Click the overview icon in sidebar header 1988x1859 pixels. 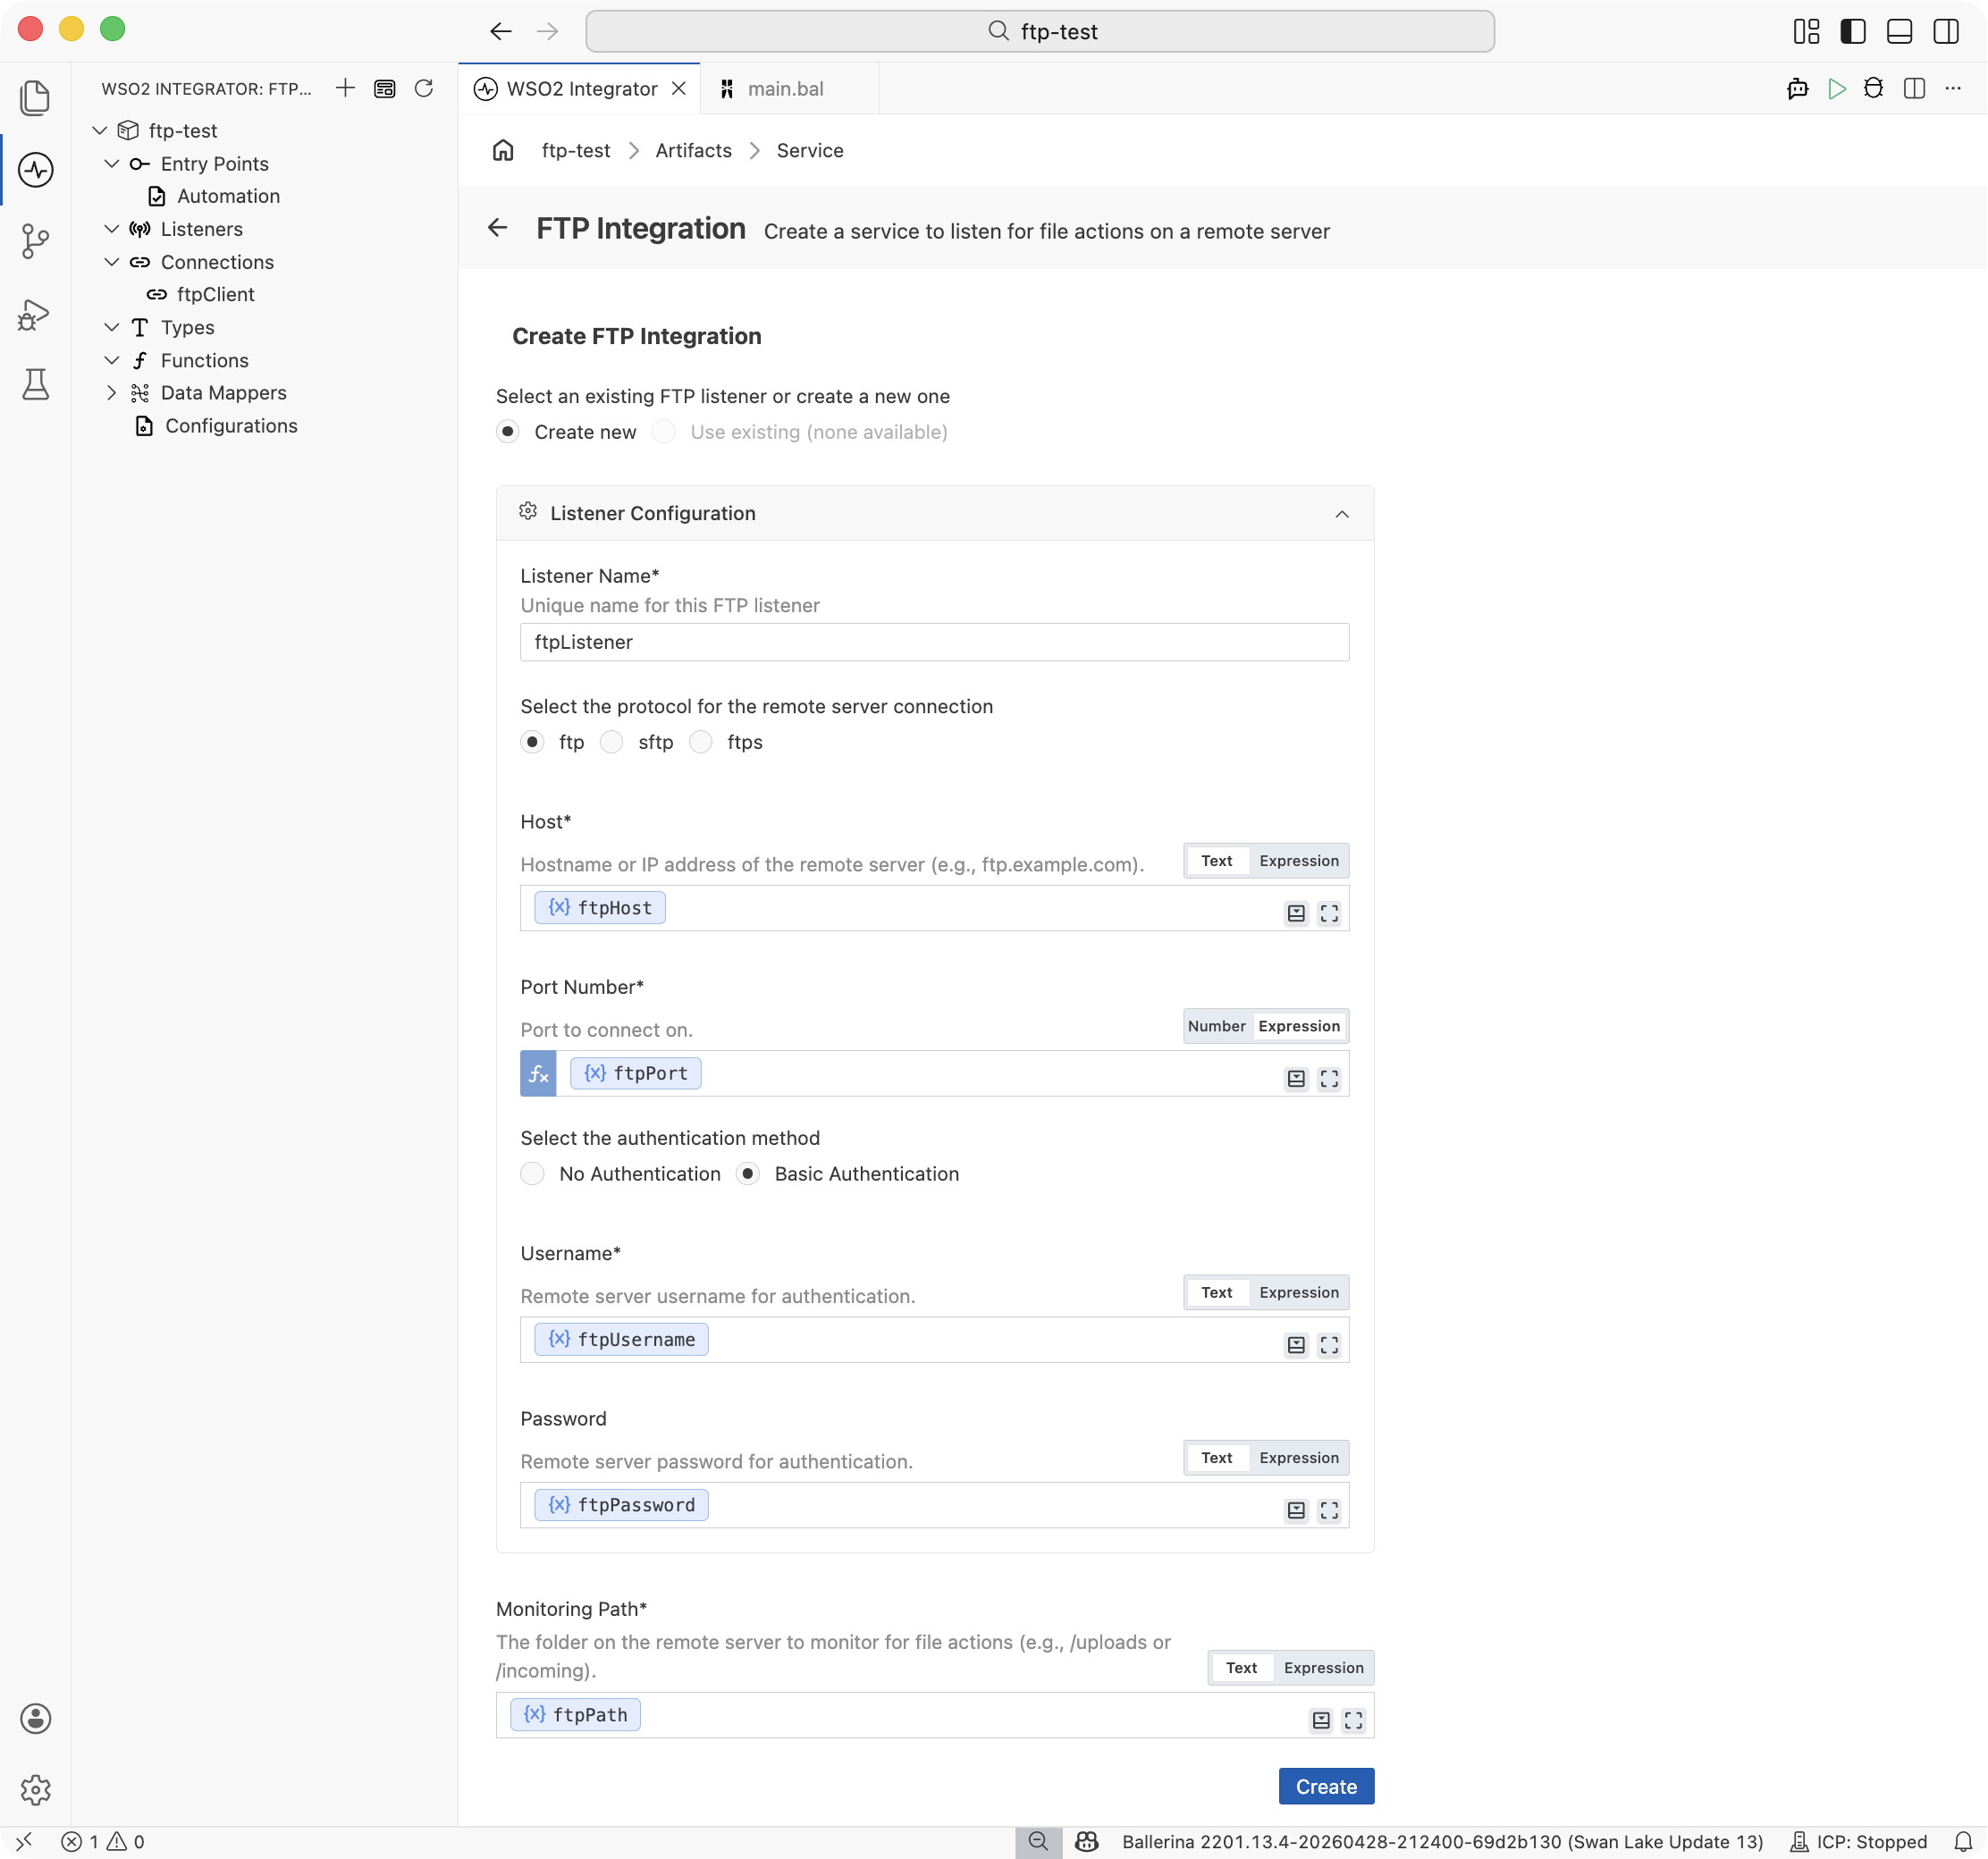point(384,88)
